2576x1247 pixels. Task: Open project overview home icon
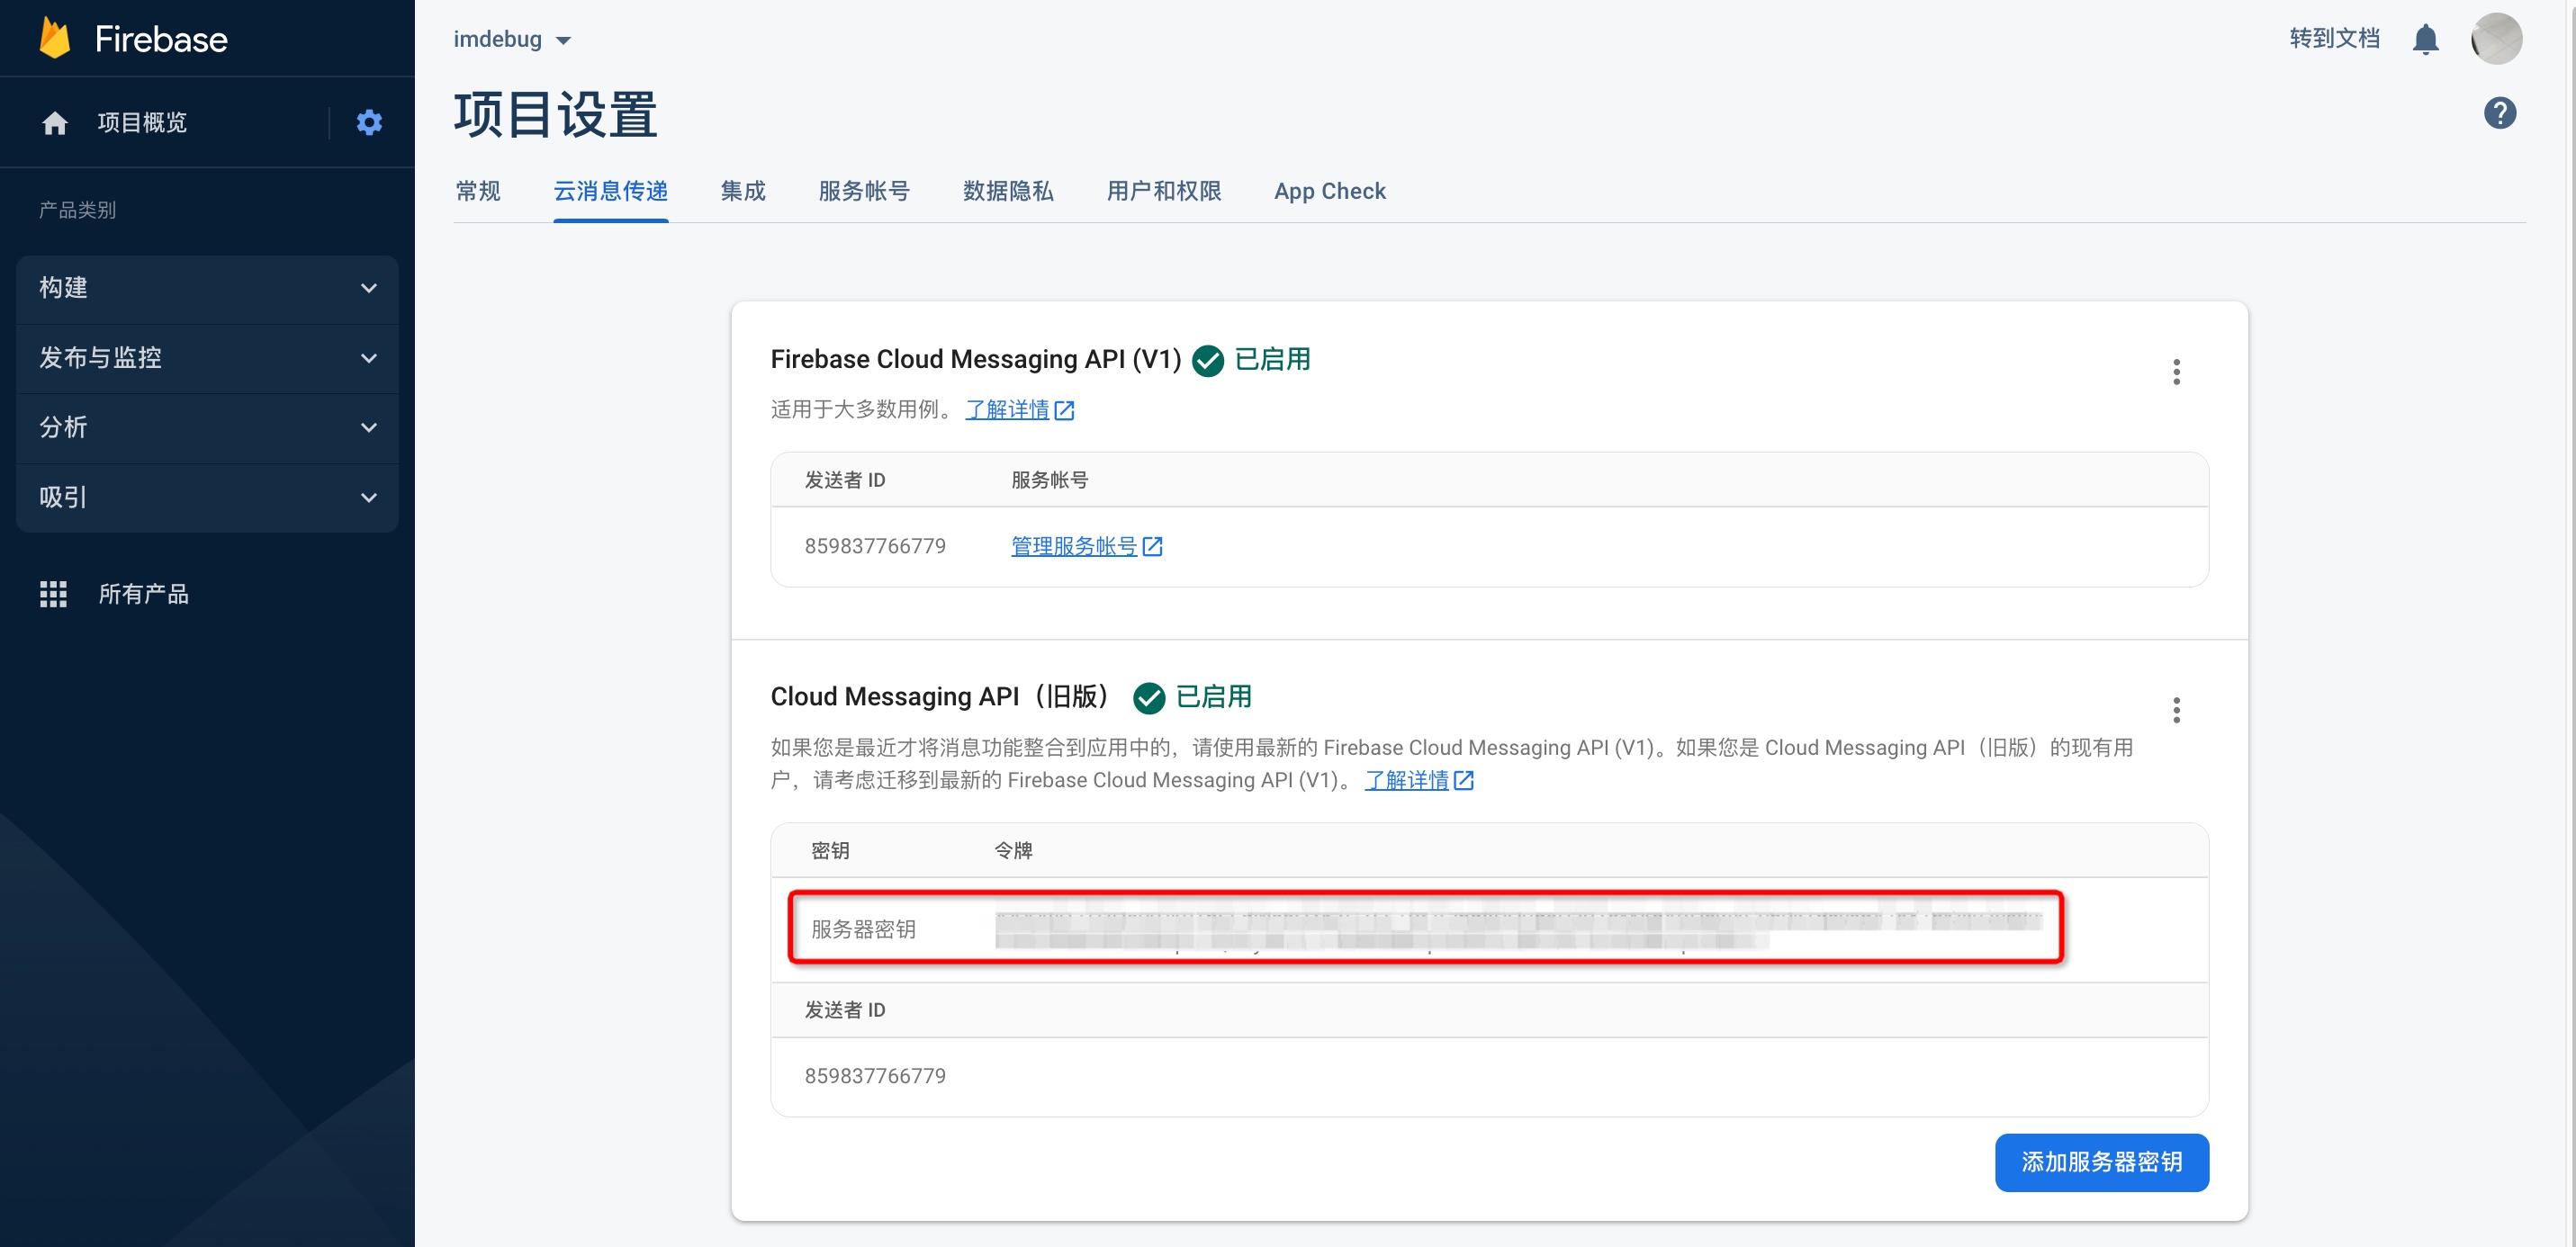pyautogui.click(x=55, y=123)
